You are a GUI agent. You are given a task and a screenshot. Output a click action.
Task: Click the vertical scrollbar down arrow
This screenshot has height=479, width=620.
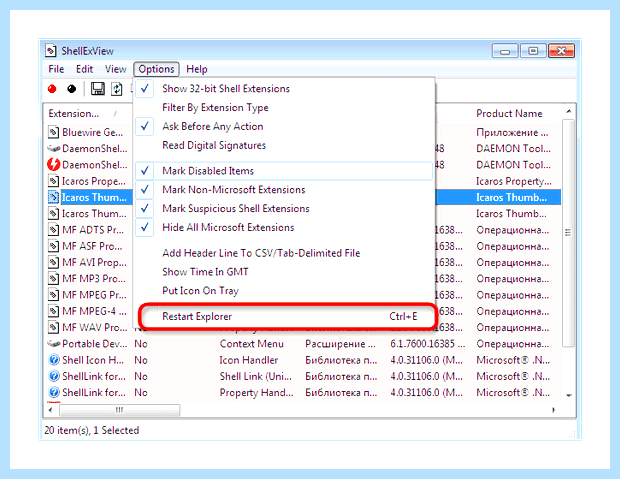569,395
